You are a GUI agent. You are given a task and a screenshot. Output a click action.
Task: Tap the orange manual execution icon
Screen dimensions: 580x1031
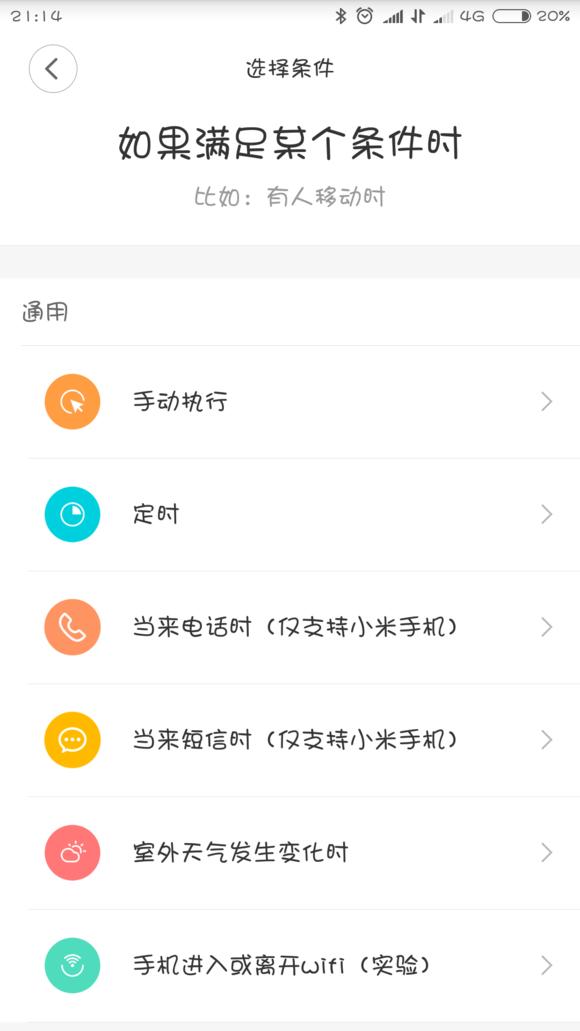72,401
